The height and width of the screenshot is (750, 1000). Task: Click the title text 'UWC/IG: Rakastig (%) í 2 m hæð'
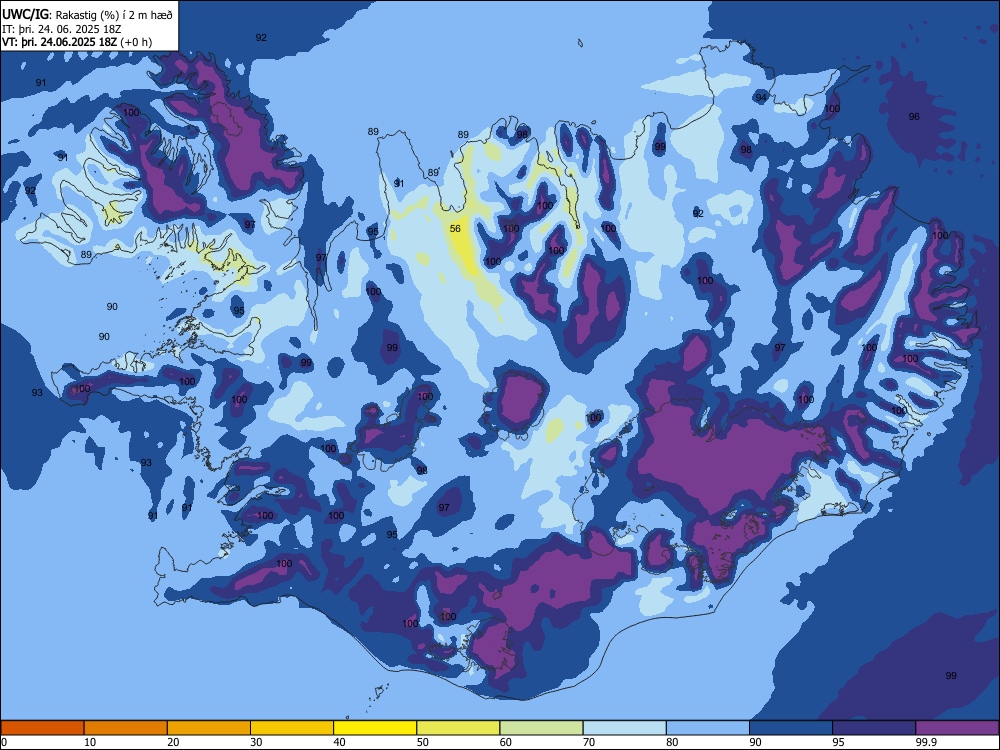point(87,15)
